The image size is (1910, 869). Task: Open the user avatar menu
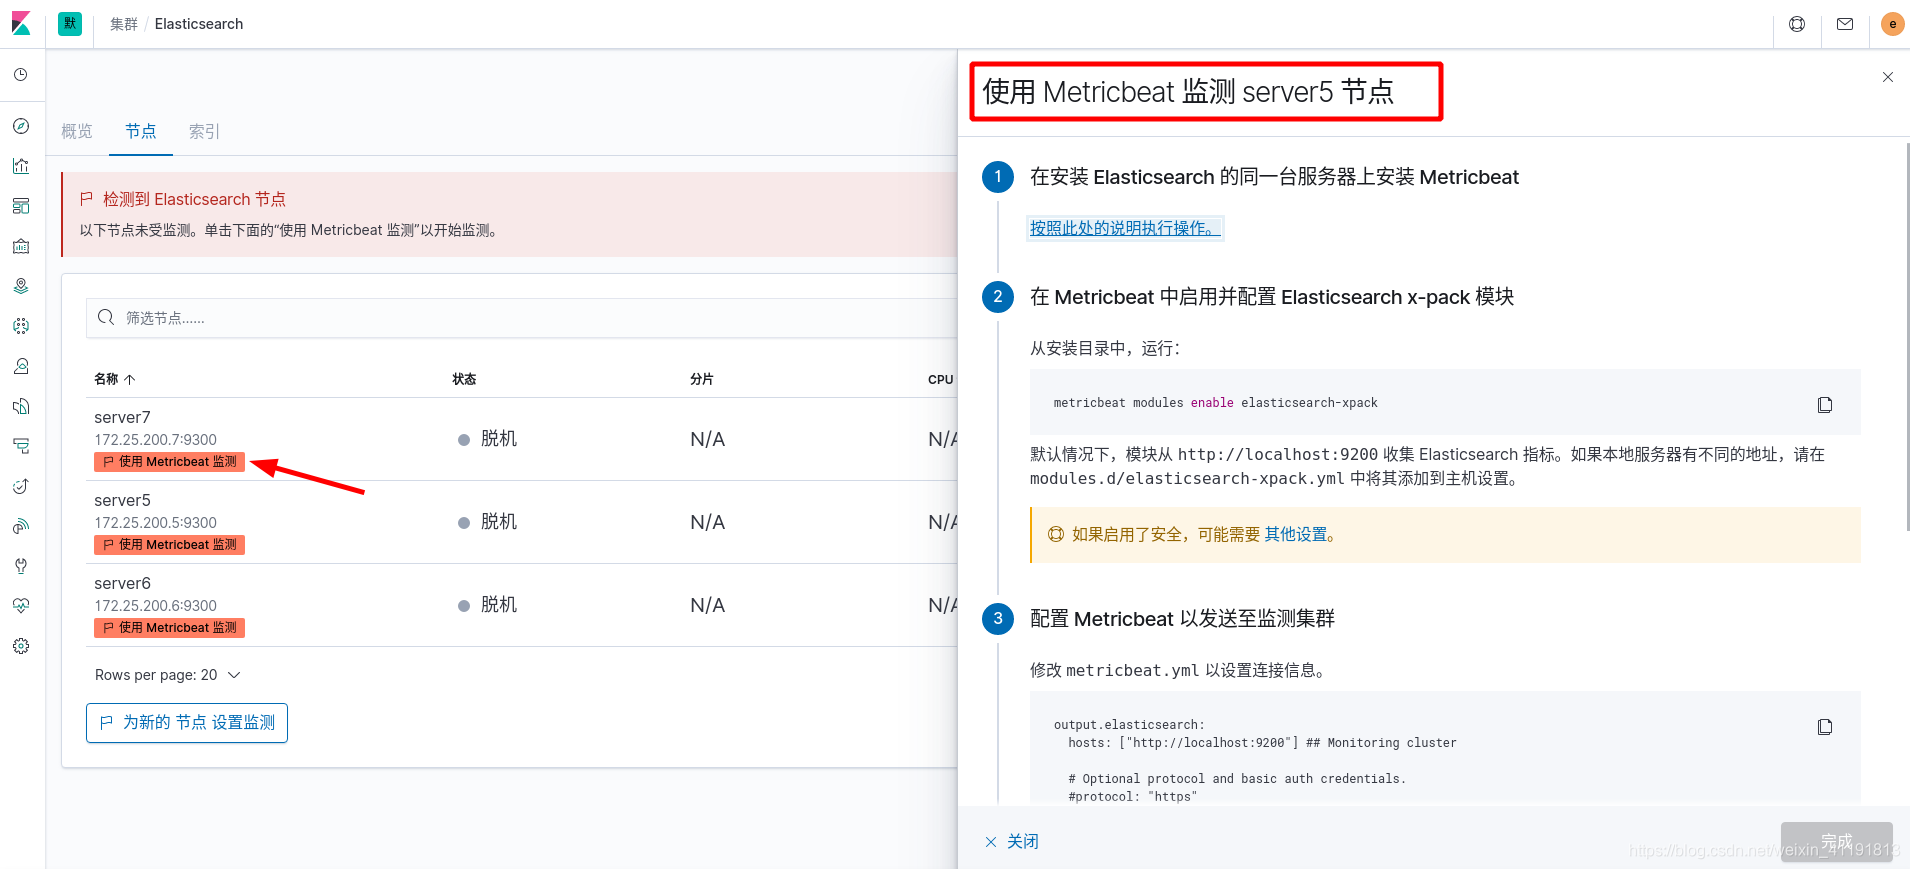coord(1892,24)
